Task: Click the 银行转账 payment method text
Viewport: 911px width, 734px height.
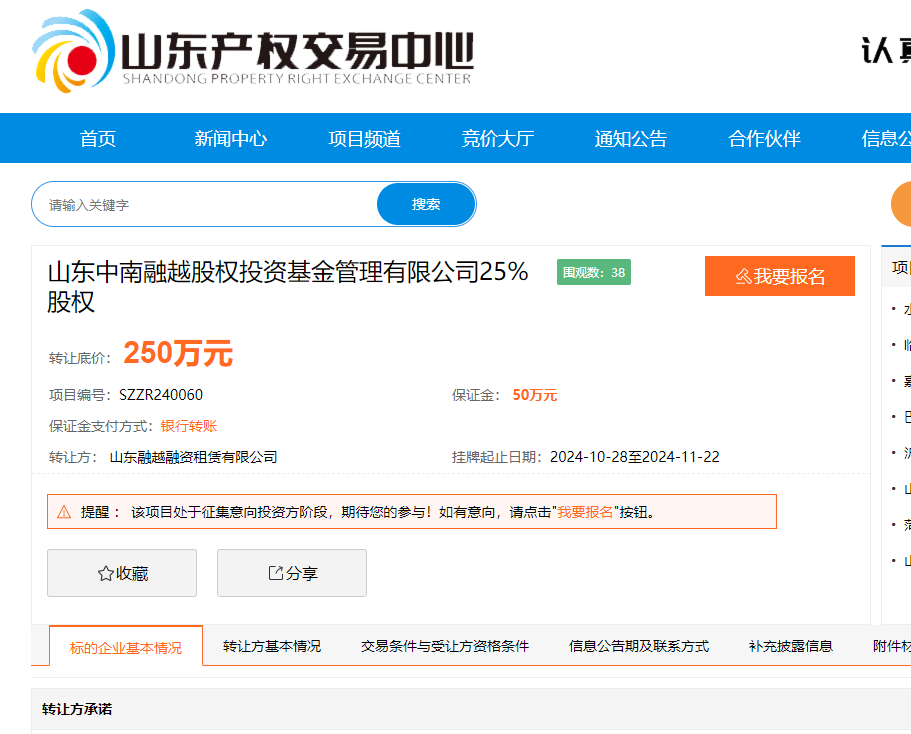Action: (x=189, y=426)
